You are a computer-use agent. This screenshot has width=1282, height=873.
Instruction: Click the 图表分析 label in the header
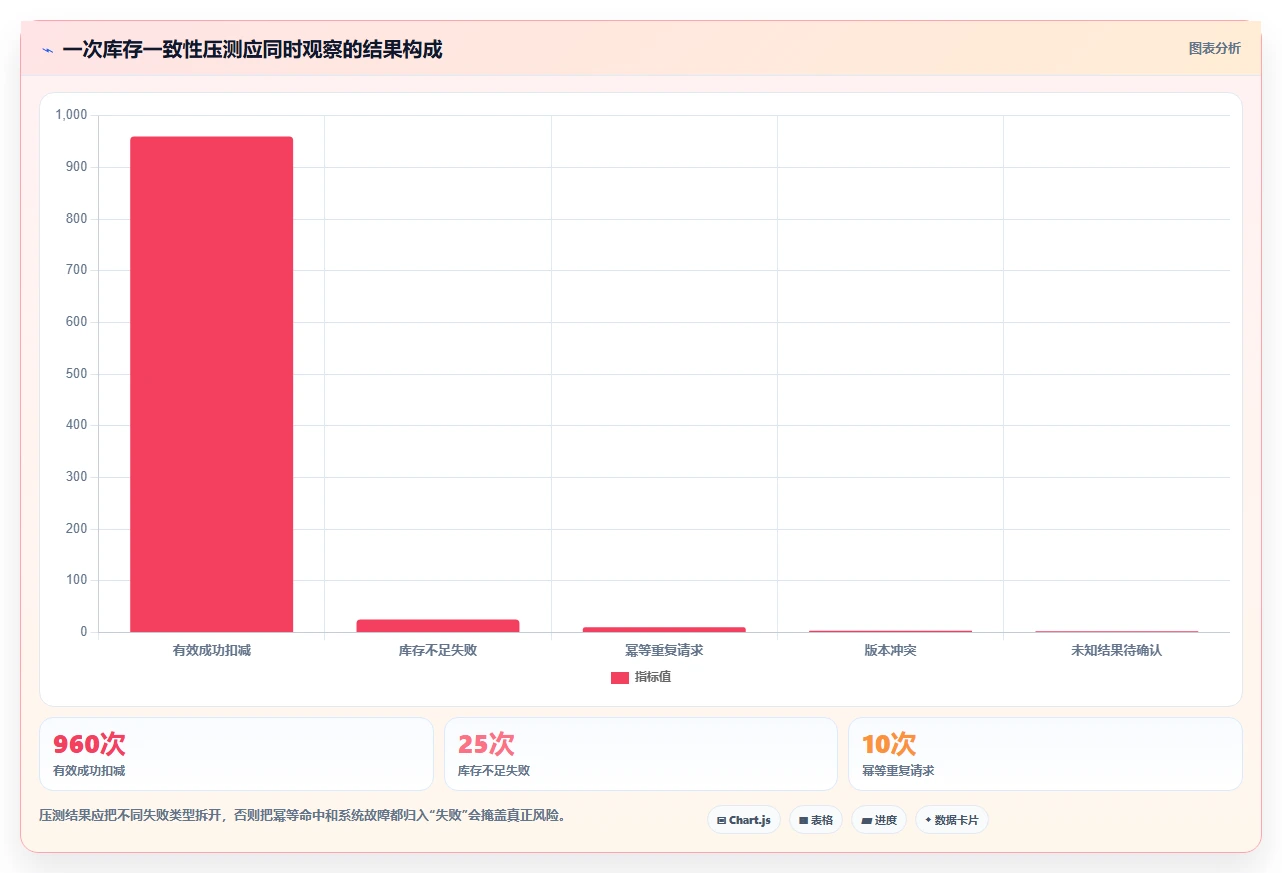click(x=1214, y=48)
